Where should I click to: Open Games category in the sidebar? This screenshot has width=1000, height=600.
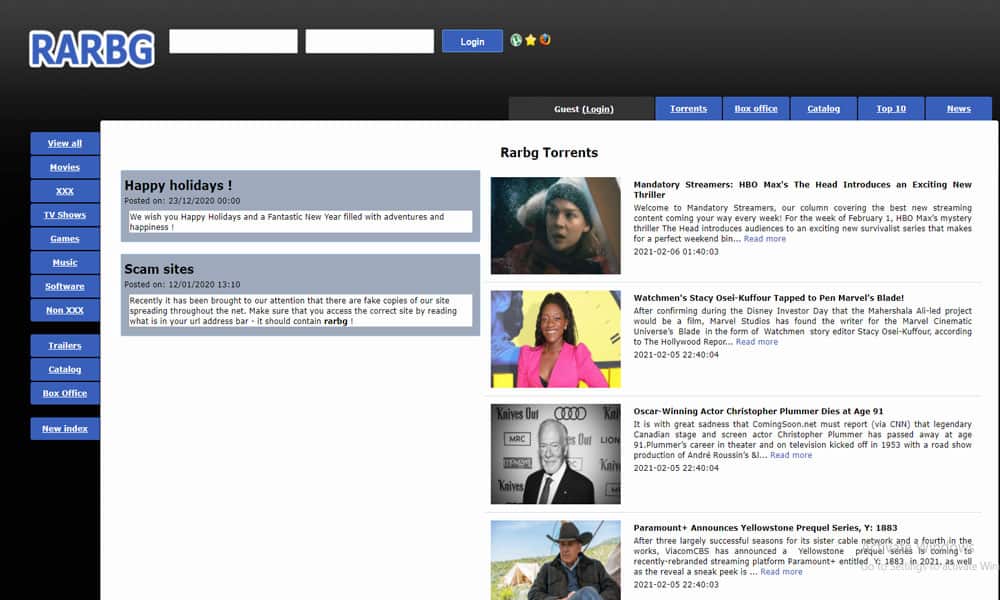[x=65, y=238]
